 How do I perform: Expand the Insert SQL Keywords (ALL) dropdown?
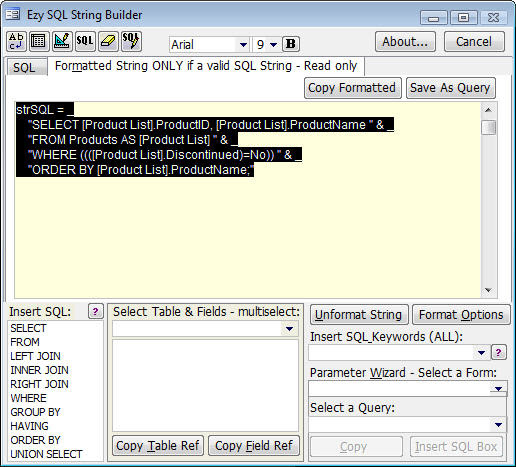[481, 353]
